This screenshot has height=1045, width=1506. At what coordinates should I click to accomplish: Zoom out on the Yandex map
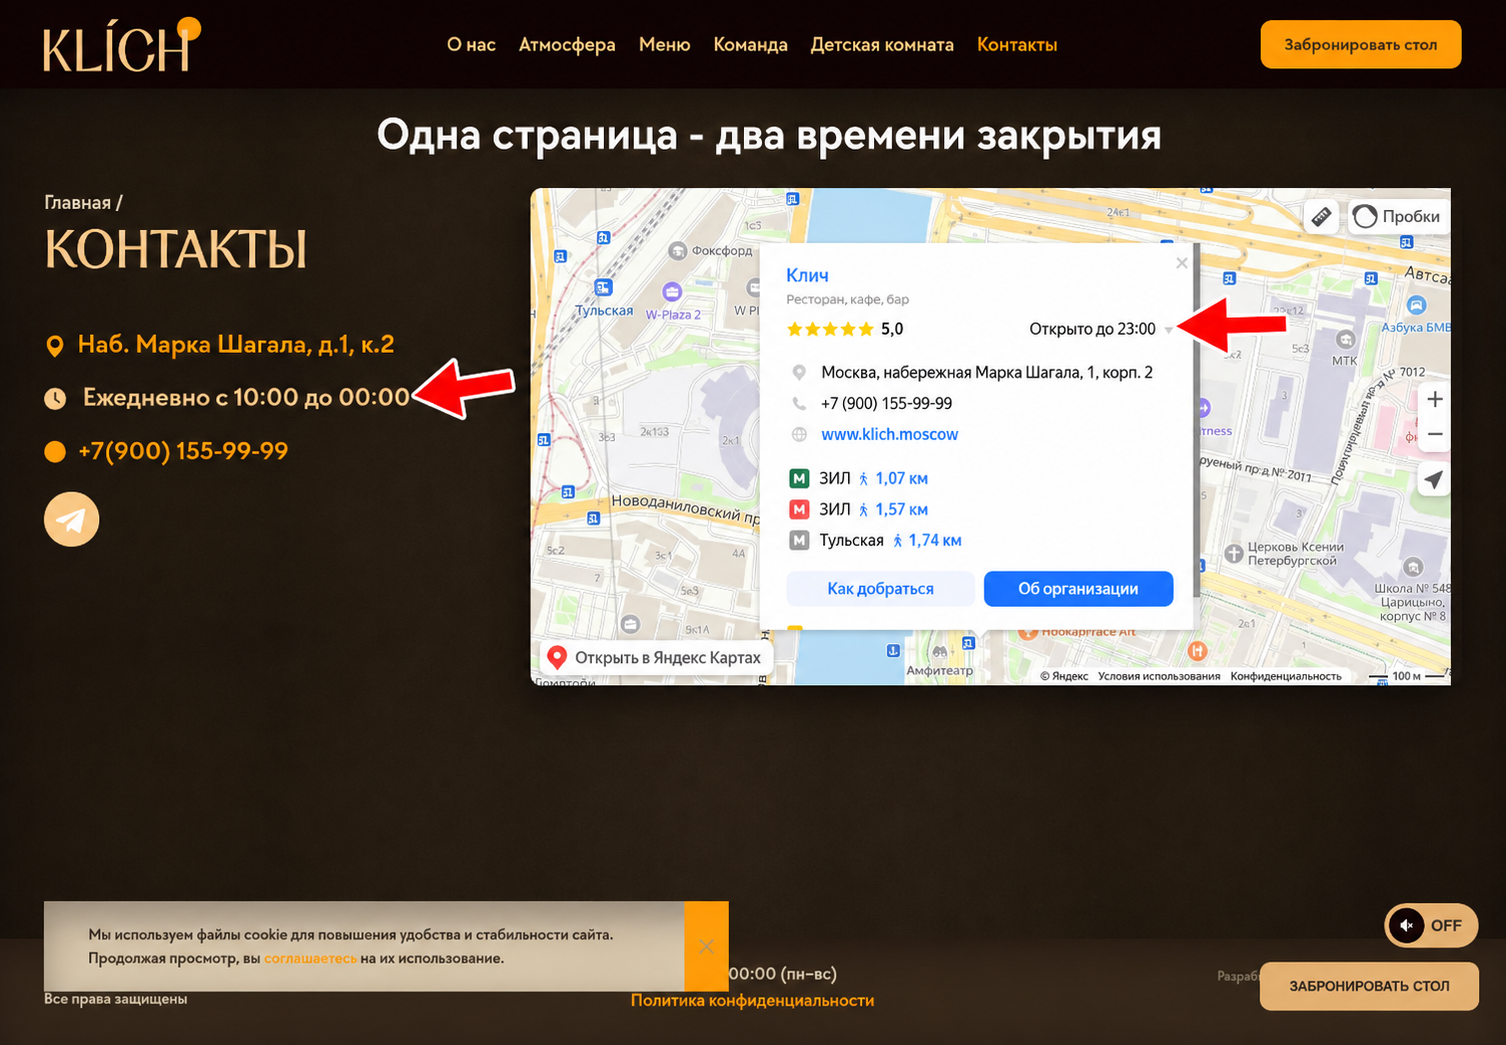(x=1434, y=434)
